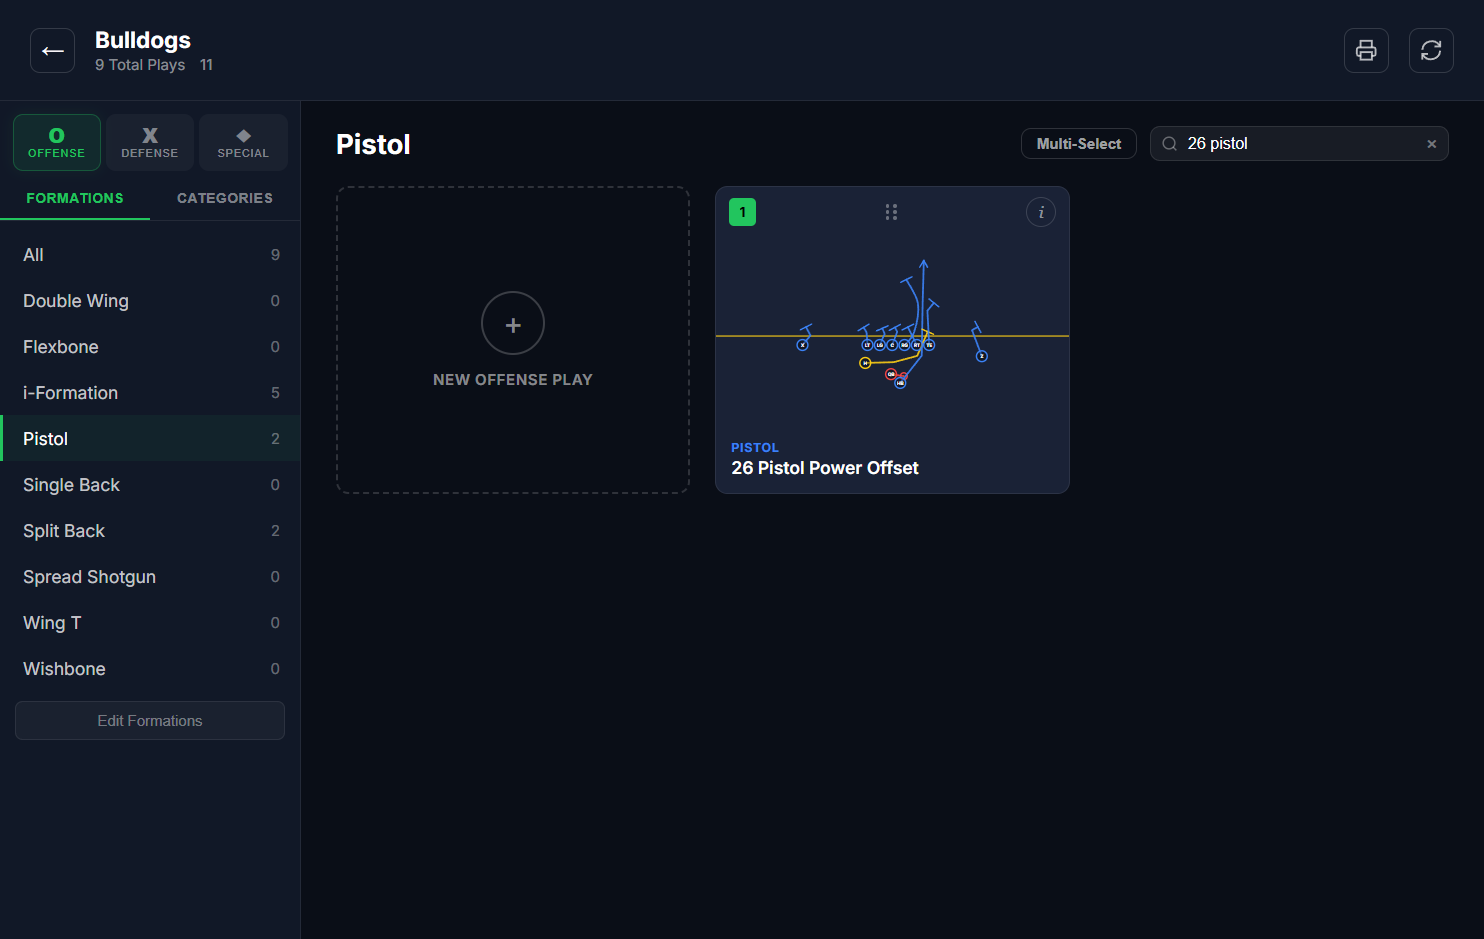Click the 26 Pistol Power Offset title
The image size is (1484, 939).
pyautogui.click(x=825, y=468)
